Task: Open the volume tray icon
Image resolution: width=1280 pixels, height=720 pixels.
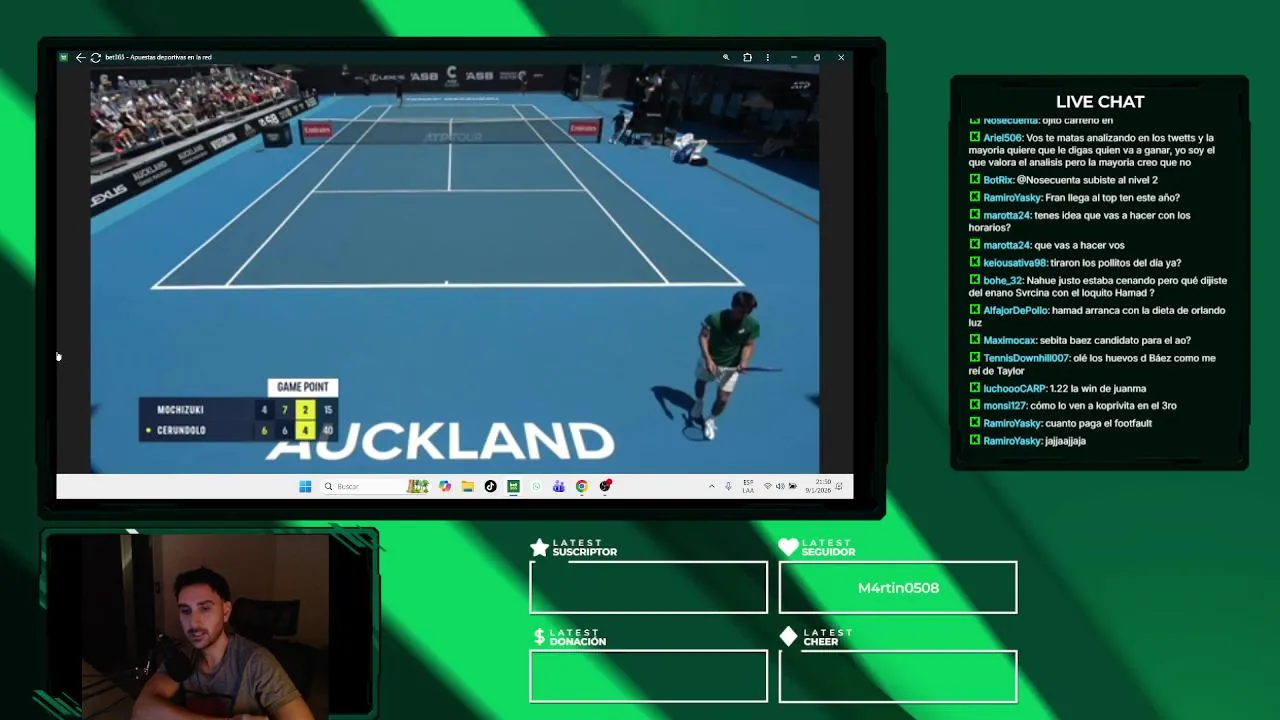Action: pyautogui.click(x=780, y=486)
